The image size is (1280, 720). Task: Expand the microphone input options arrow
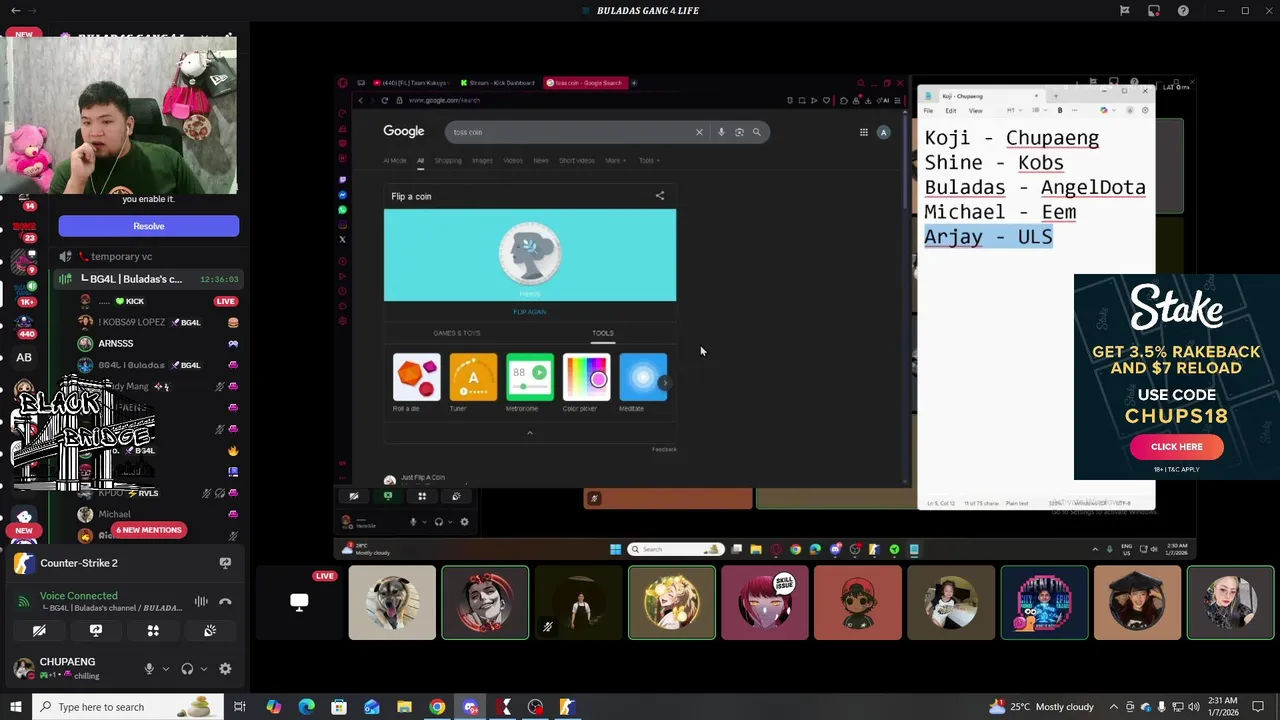coord(166,669)
